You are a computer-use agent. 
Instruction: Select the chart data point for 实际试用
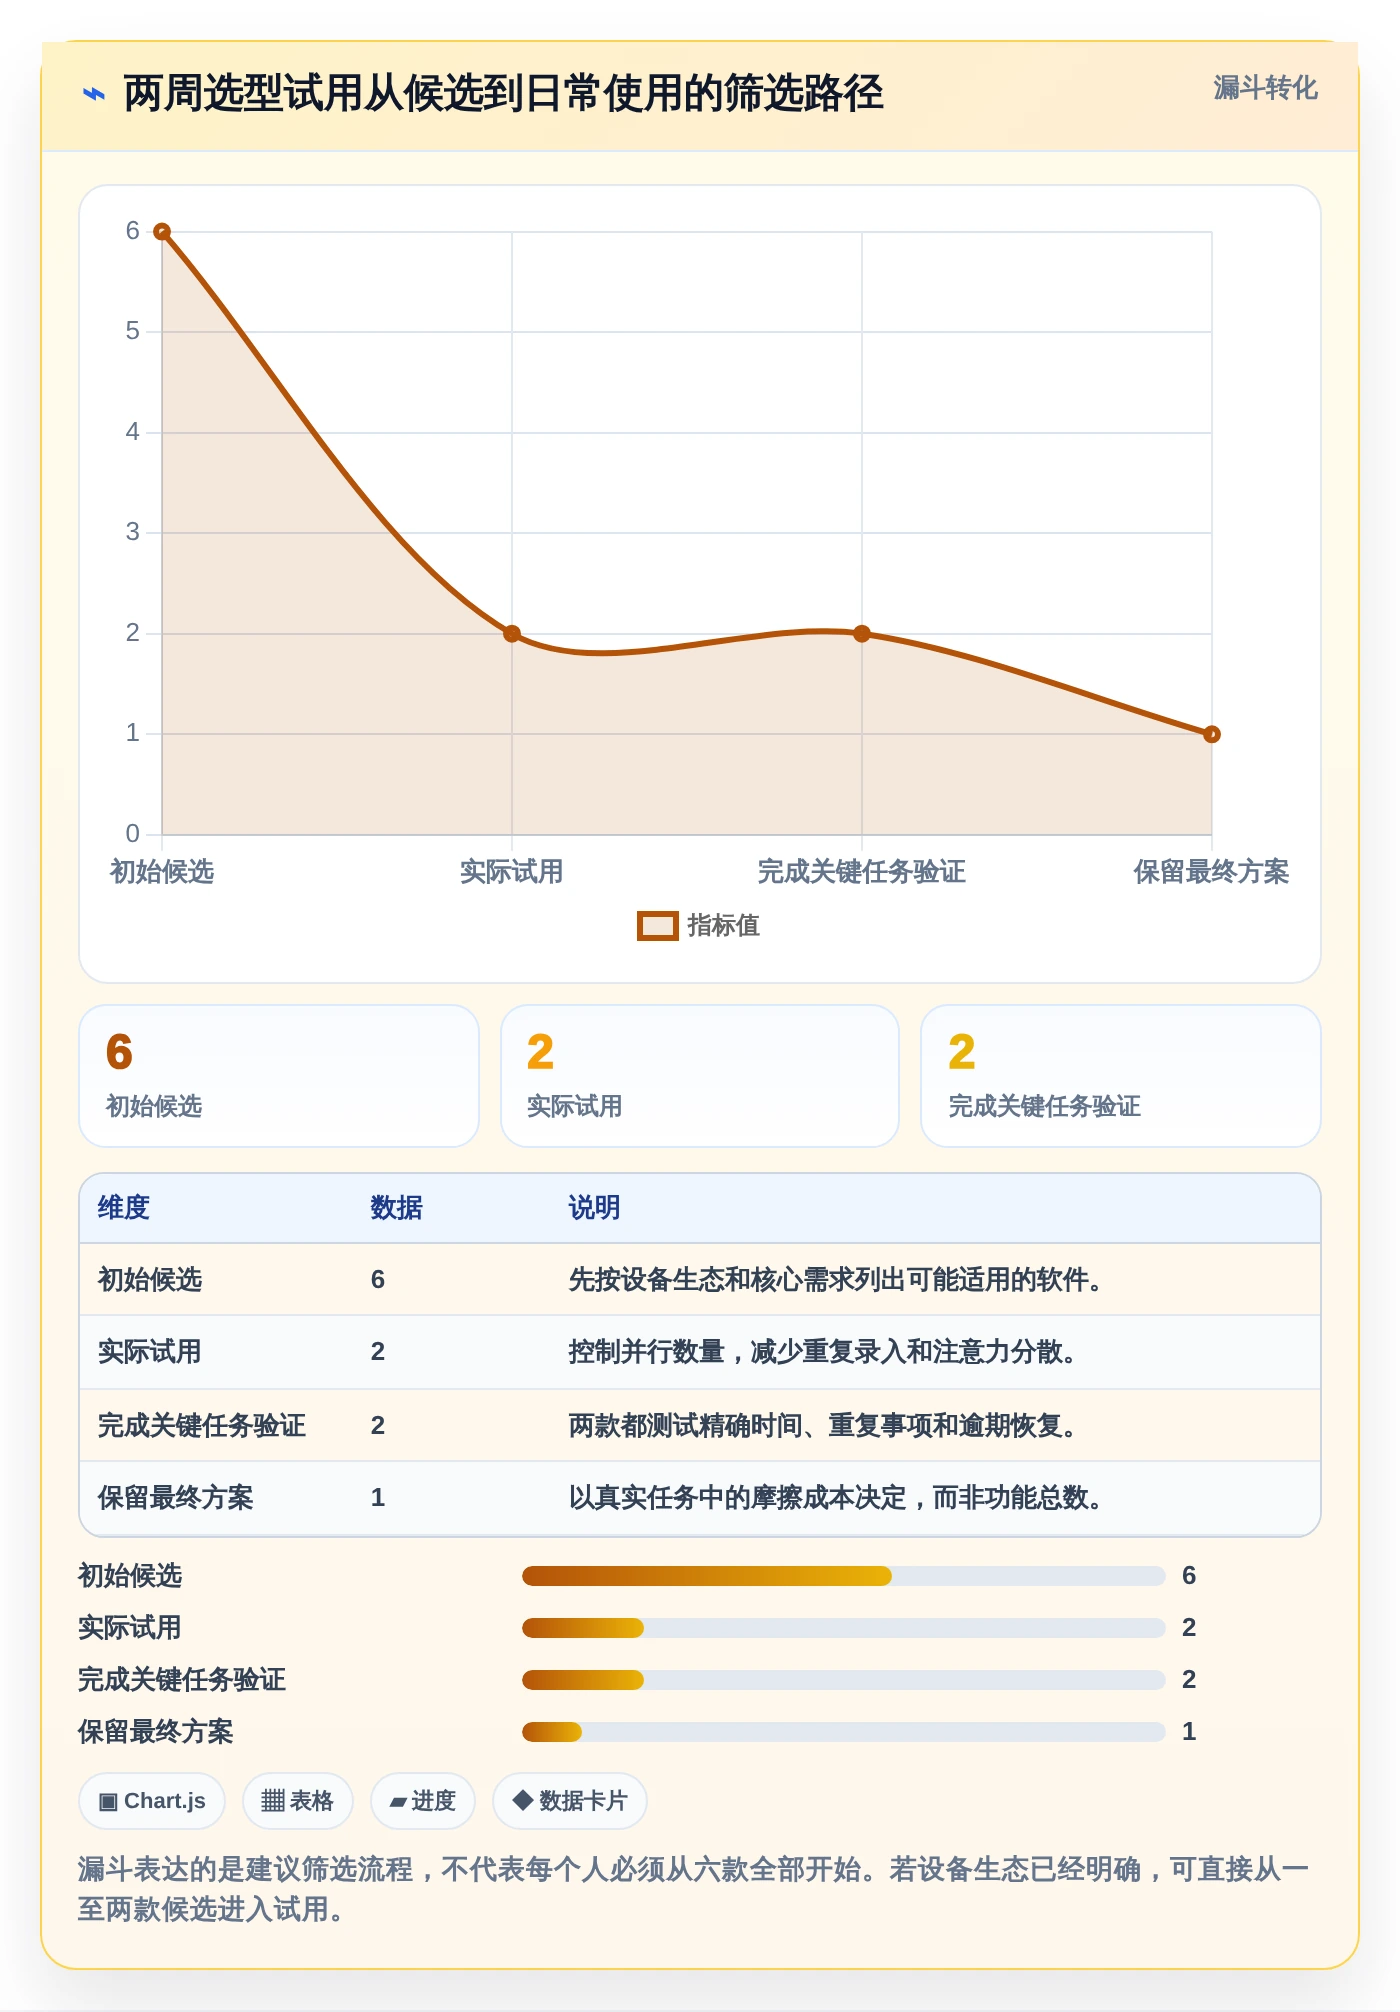(512, 634)
